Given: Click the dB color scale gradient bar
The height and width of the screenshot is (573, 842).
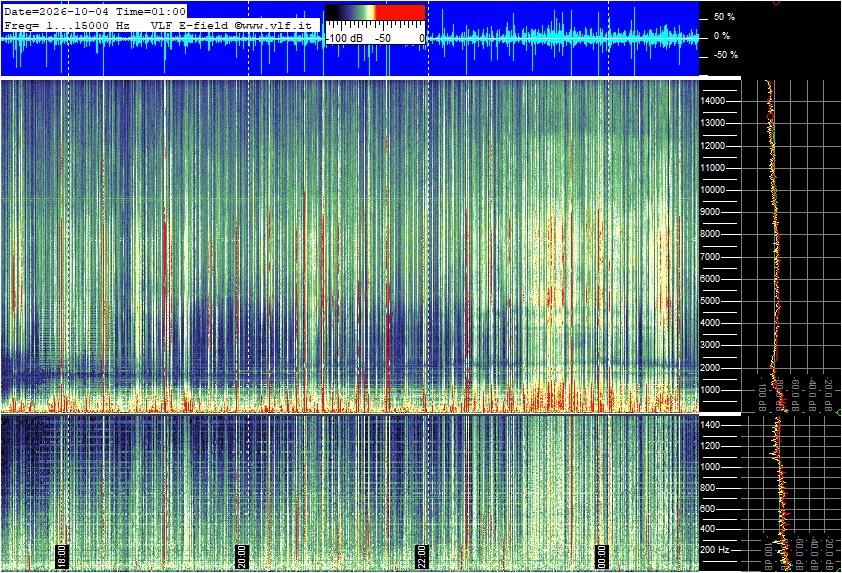Looking at the screenshot, I should coord(375,12).
